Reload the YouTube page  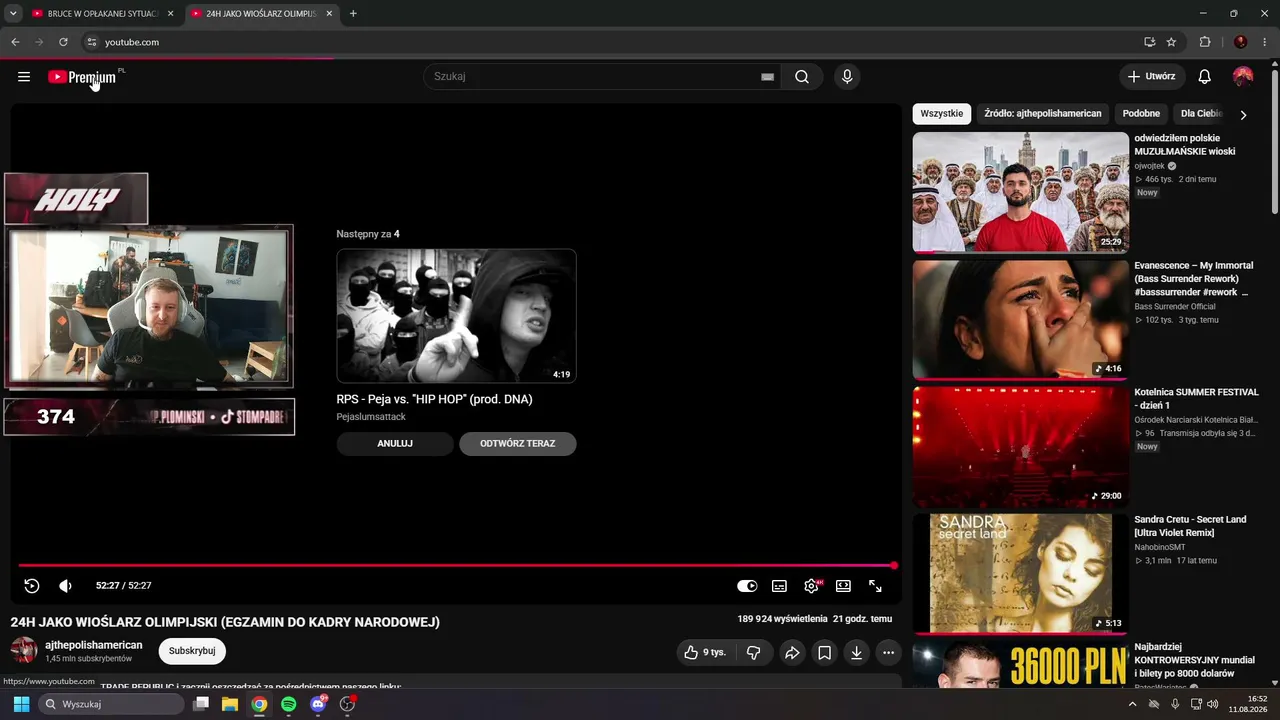tap(63, 42)
